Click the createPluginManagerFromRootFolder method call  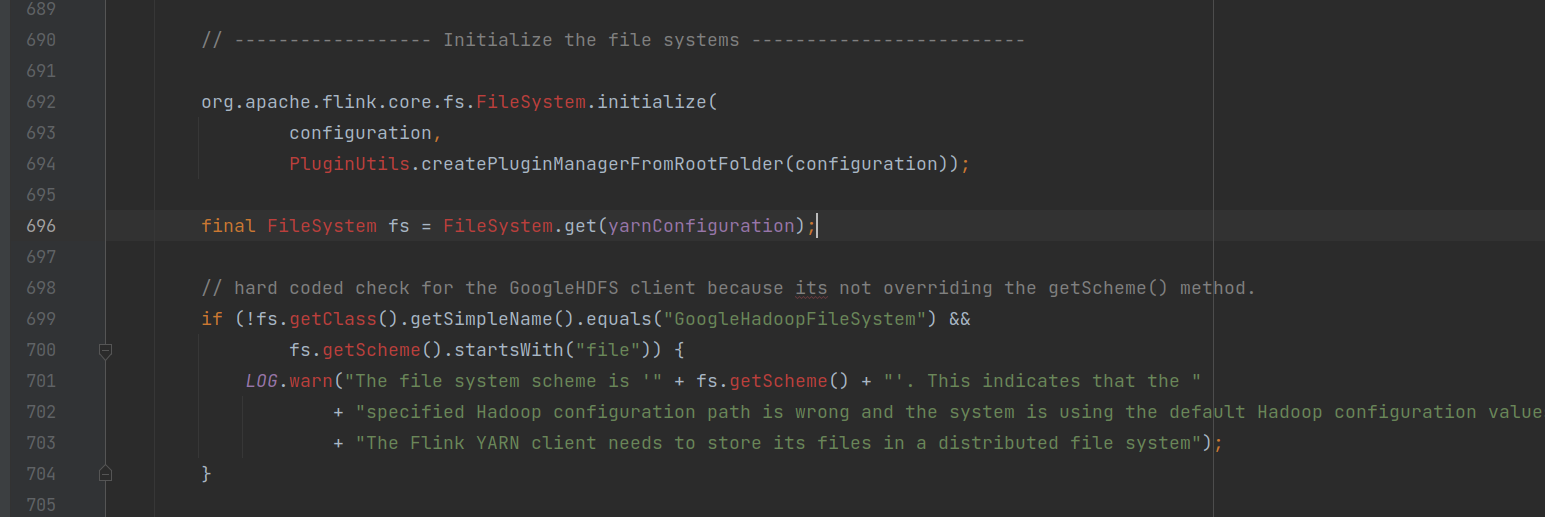point(603,164)
